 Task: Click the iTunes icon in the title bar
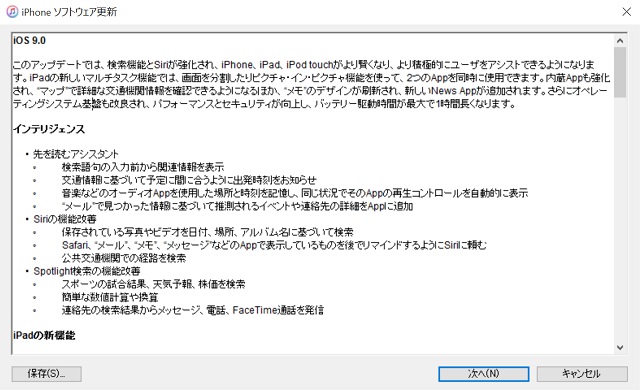coord(12,11)
